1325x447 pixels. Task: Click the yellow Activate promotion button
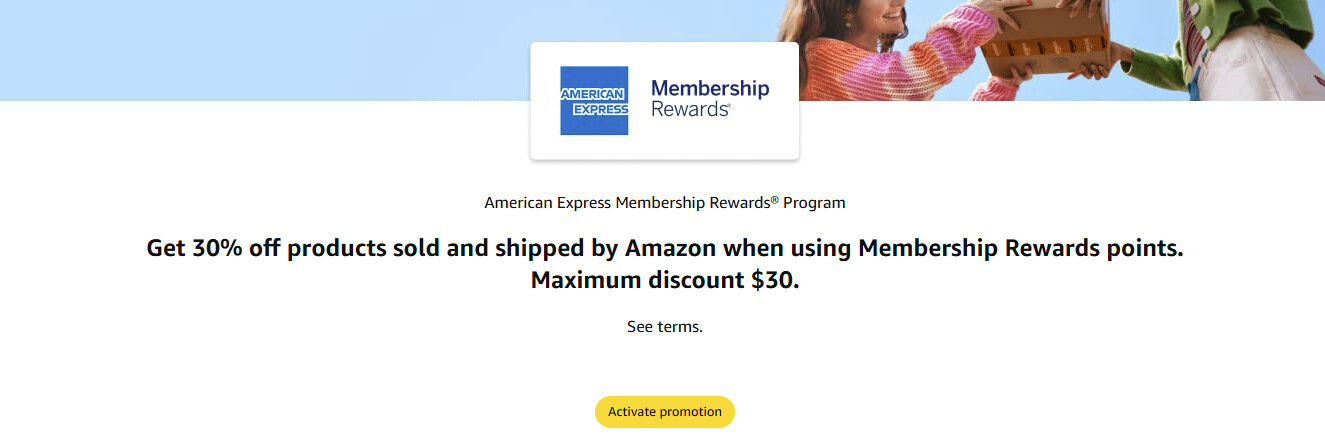coord(665,412)
